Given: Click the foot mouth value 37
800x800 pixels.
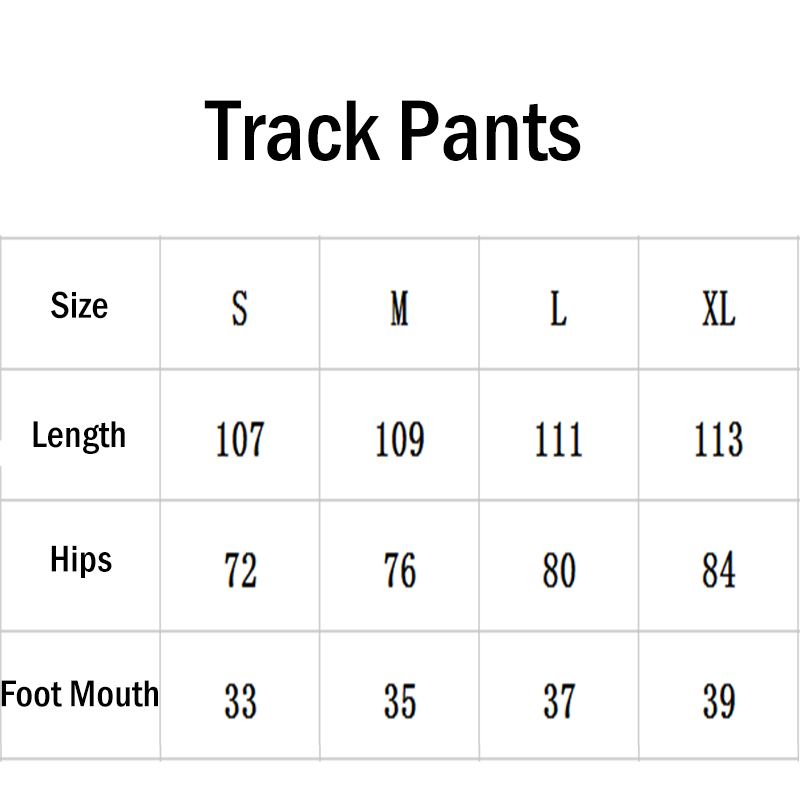Looking at the screenshot, I should (558, 701).
